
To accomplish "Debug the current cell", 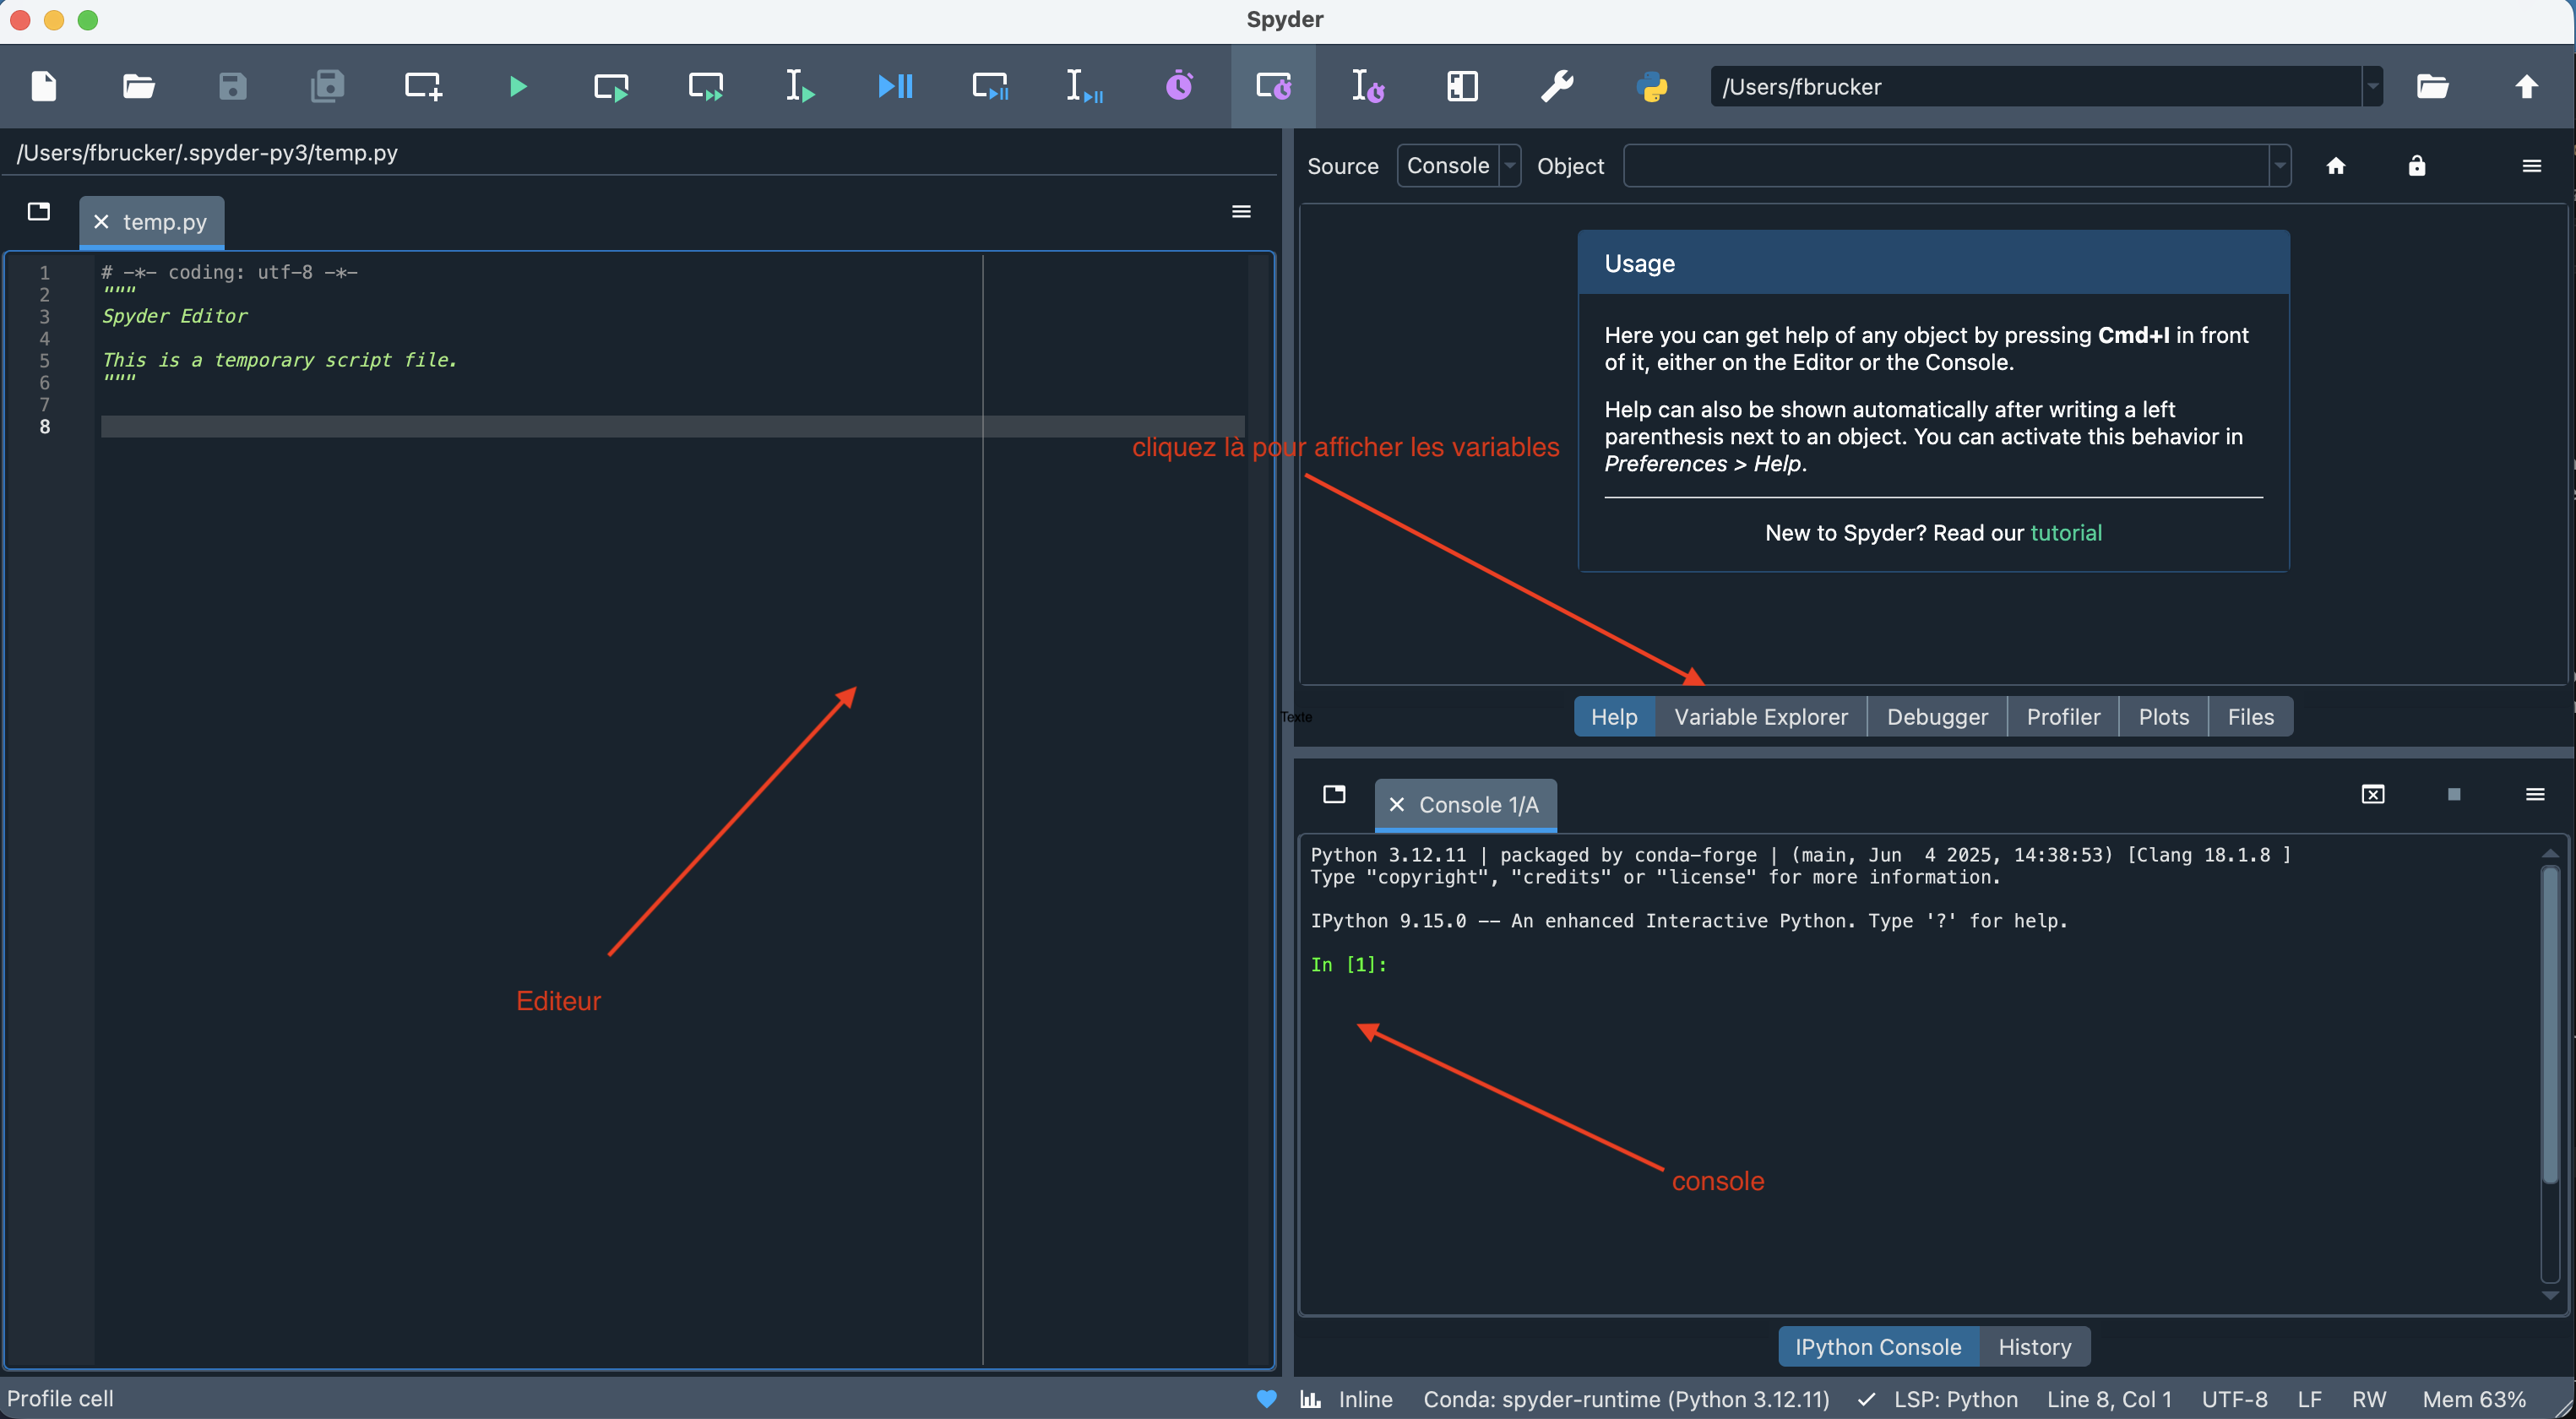I will point(990,86).
